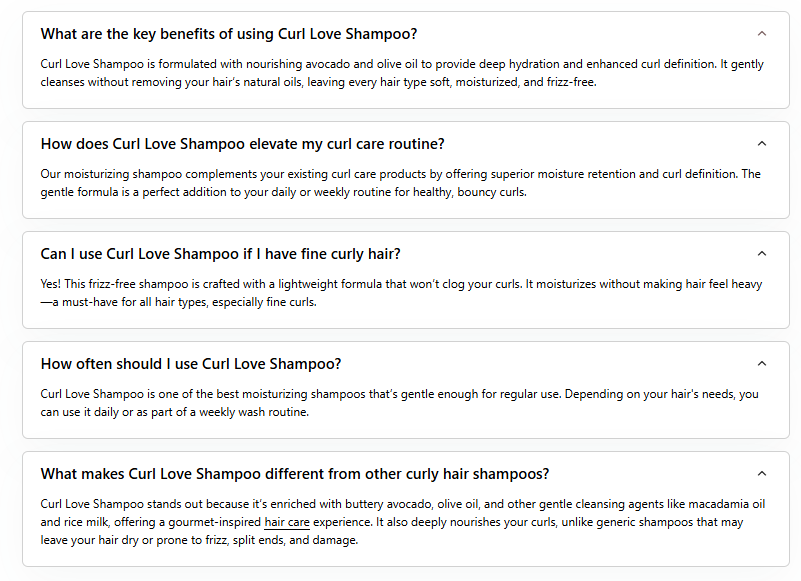Click the last FAQ card's header area
The width and height of the screenshot is (801, 581).
pos(650,474)
